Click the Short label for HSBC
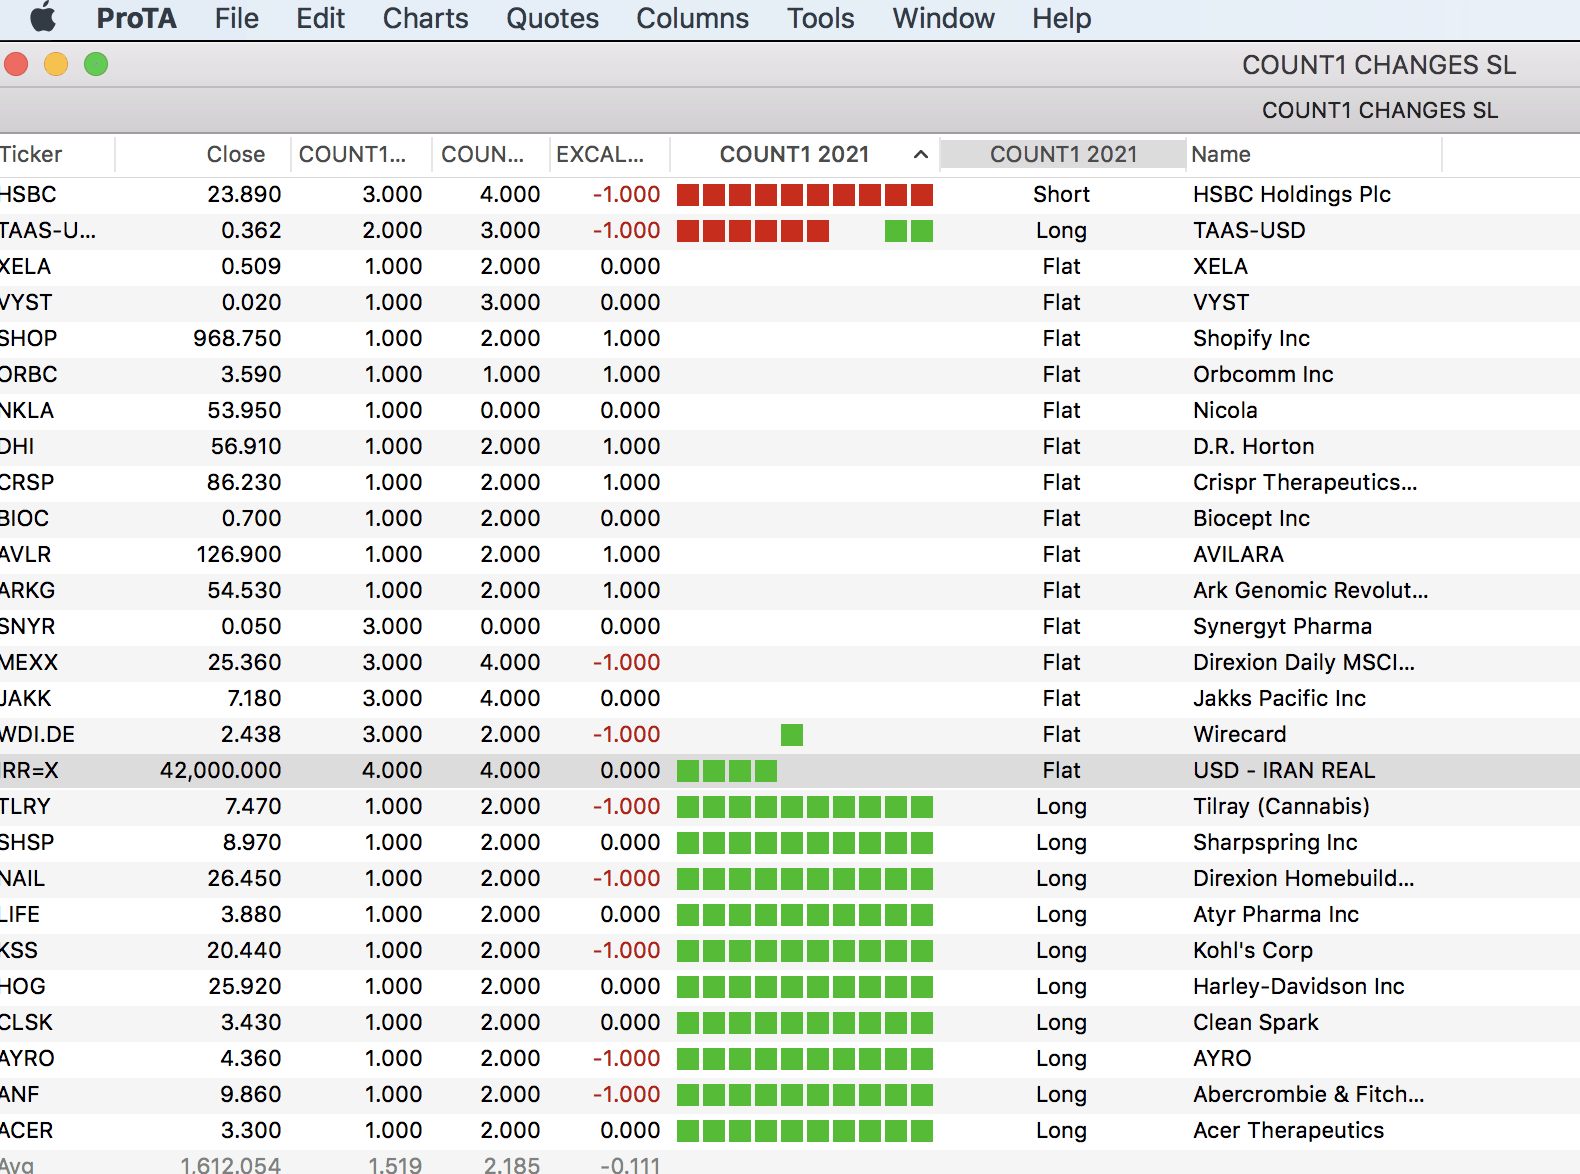 (1061, 194)
